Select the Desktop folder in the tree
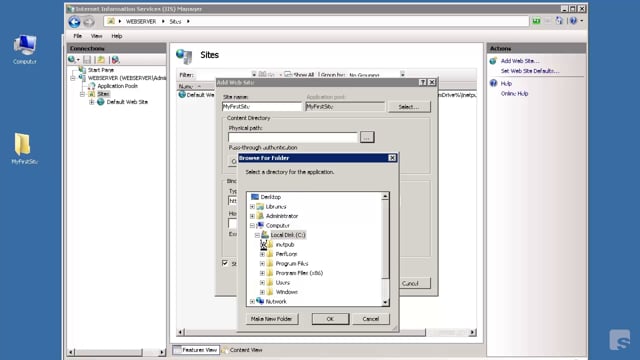Image resolution: width=640 pixels, height=360 pixels. [271, 197]
